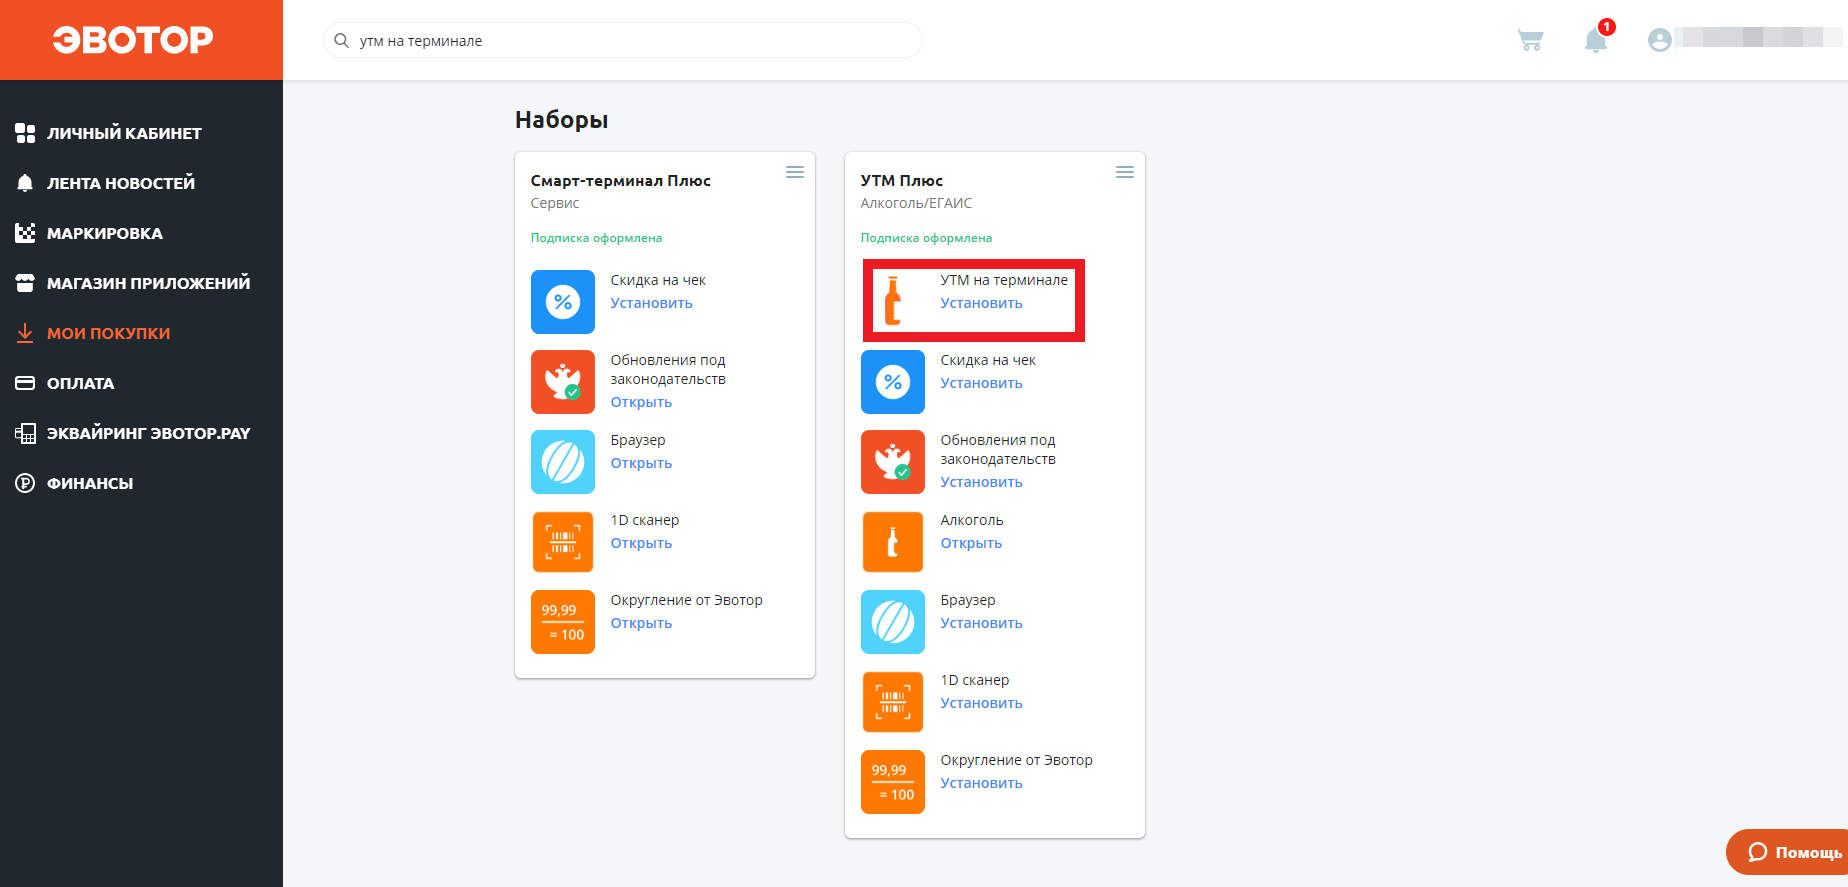Click Округление от Эвотор icon in Смарт-терминал Плюс

[x=563, y=622]
